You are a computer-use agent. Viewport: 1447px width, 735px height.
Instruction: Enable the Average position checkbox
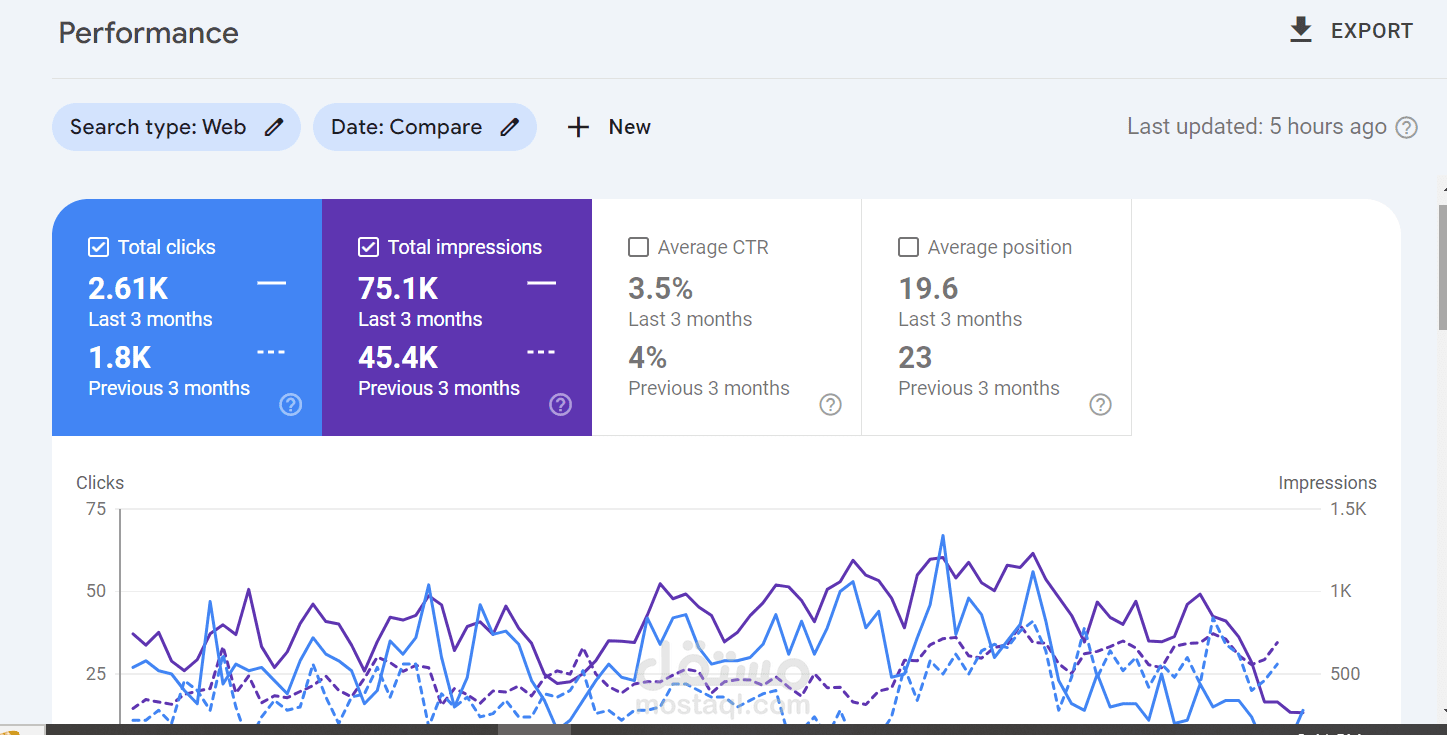908,247
